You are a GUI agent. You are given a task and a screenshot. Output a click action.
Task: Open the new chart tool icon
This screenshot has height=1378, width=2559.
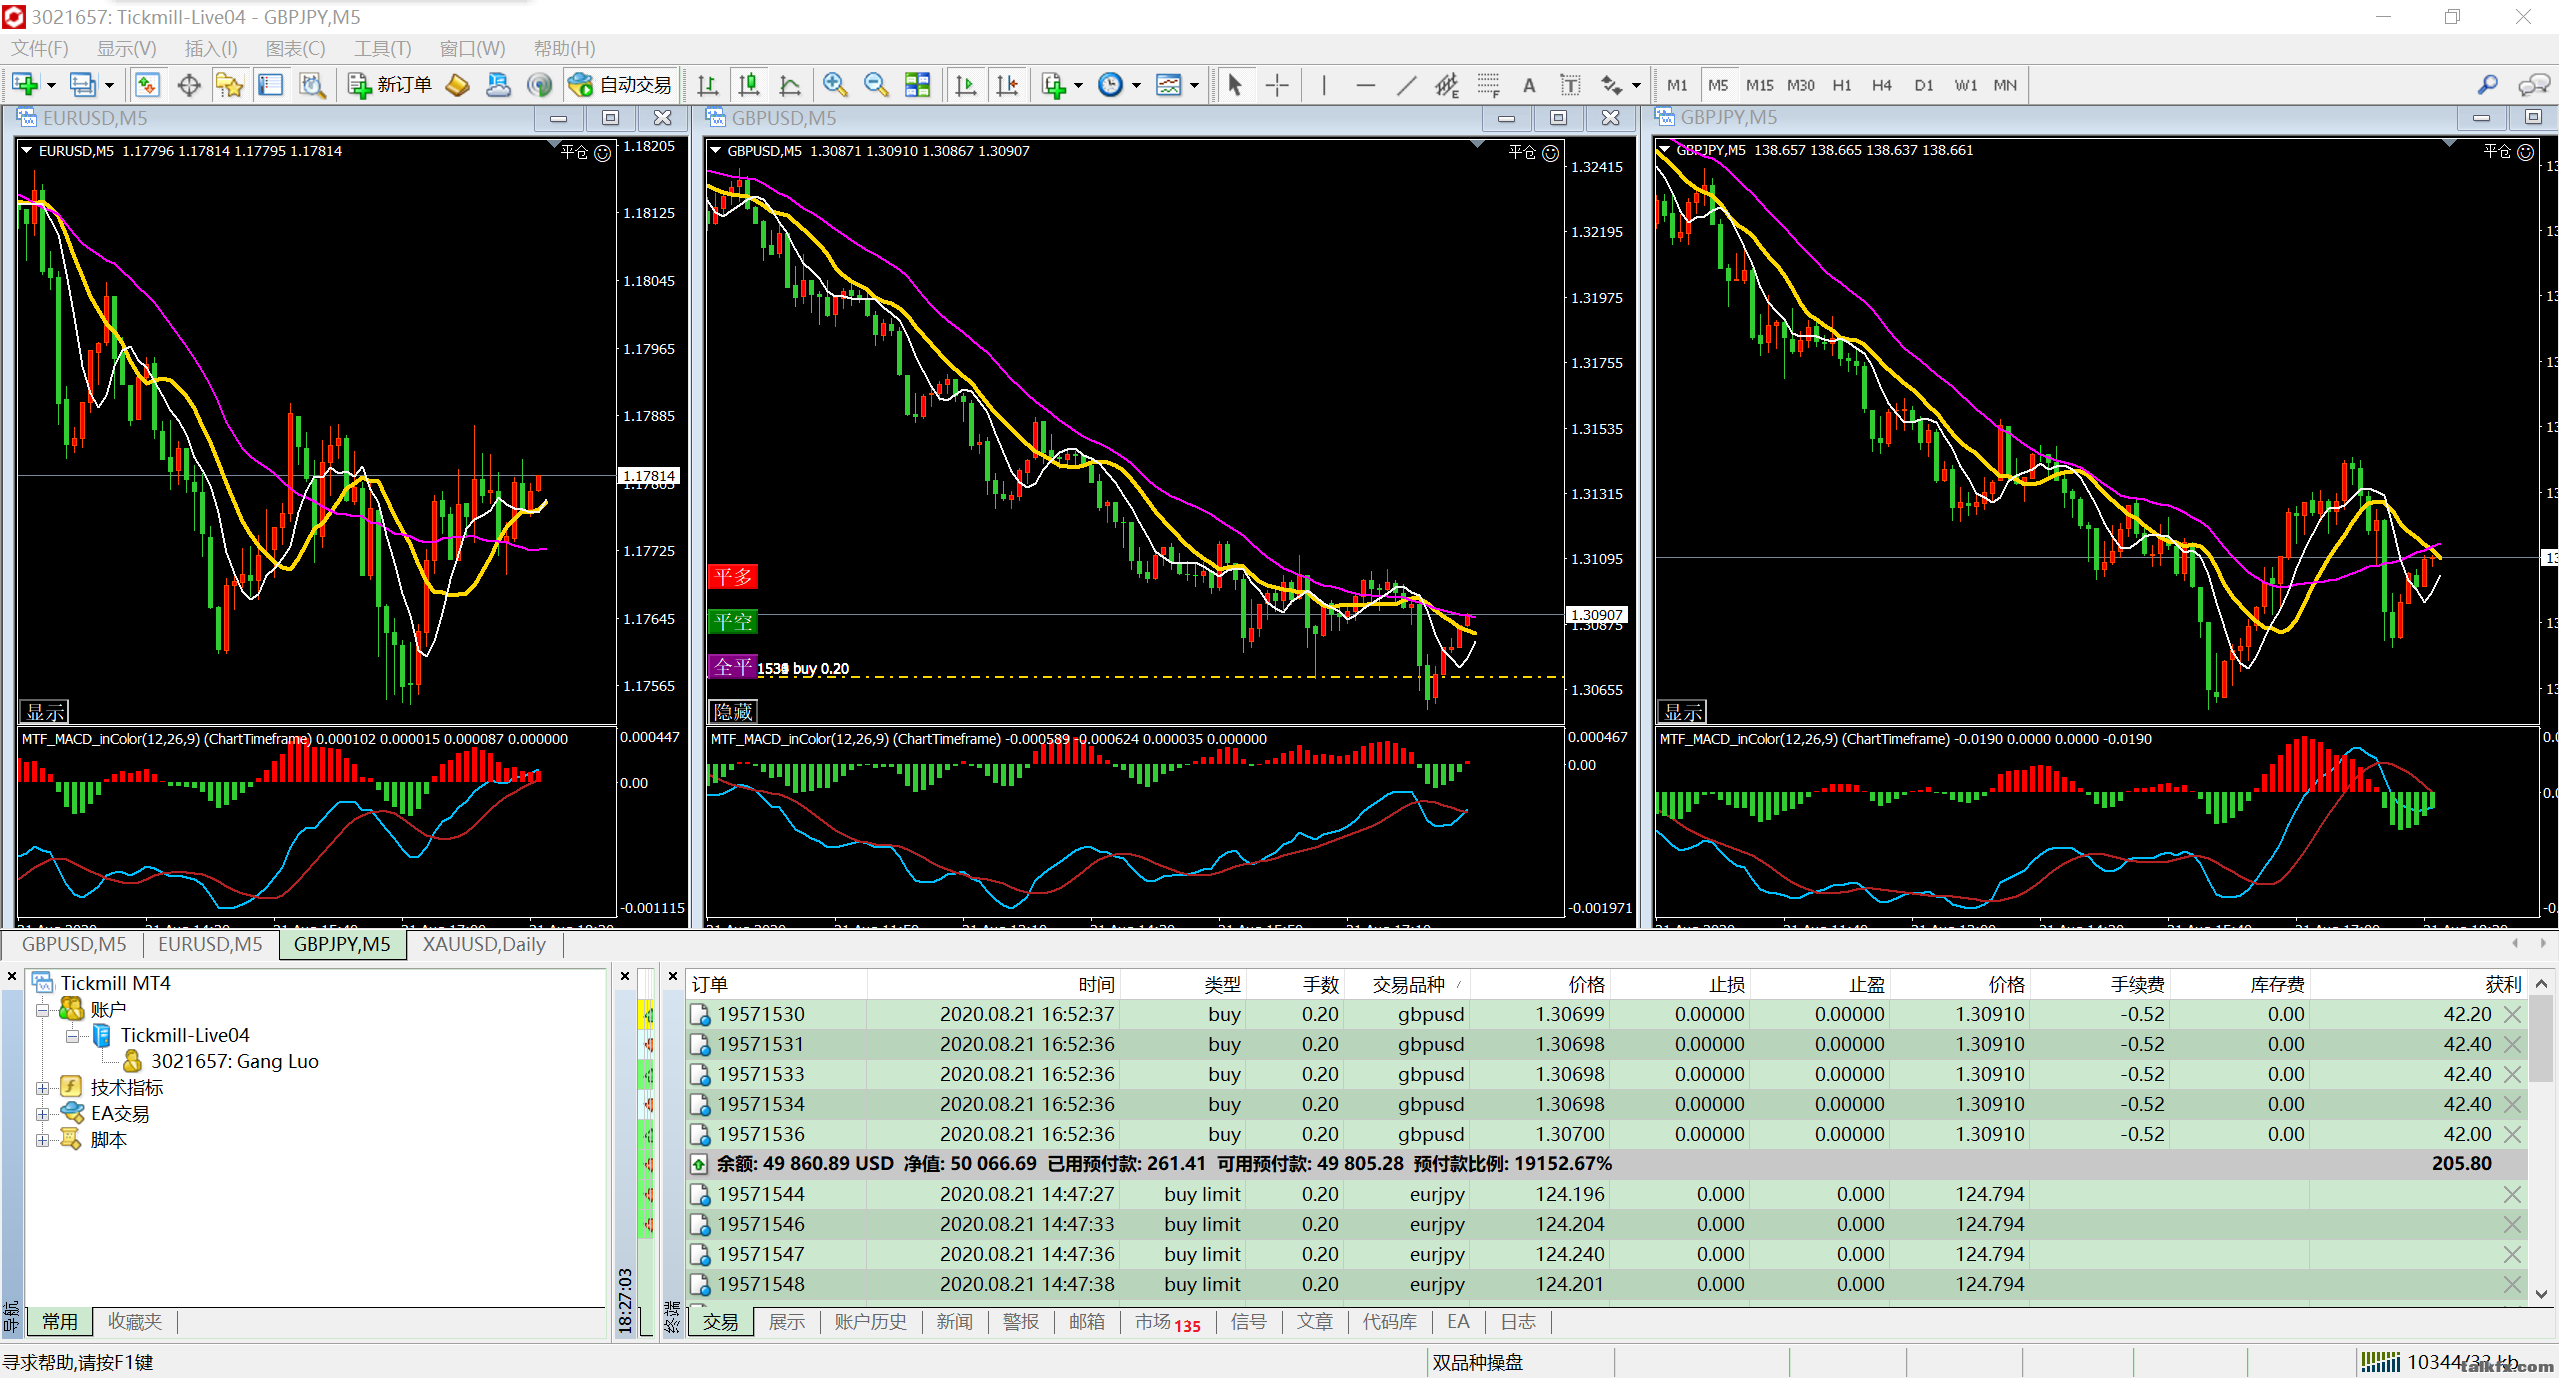pos(25,85)
